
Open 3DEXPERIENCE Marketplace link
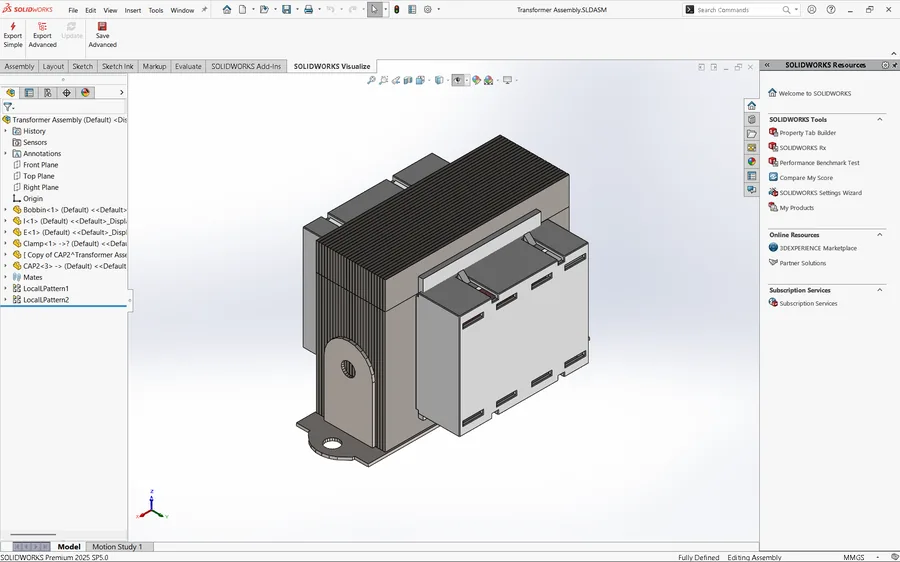[818, 248]
